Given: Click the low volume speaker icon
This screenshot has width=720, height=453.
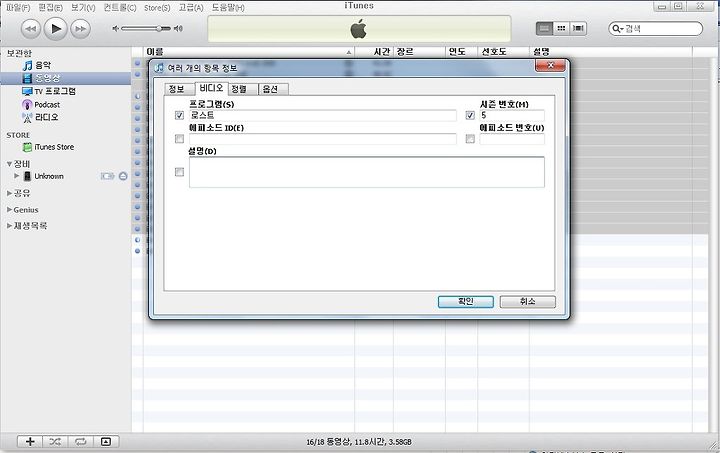Looking at the screenshot, I should point(115,28).
